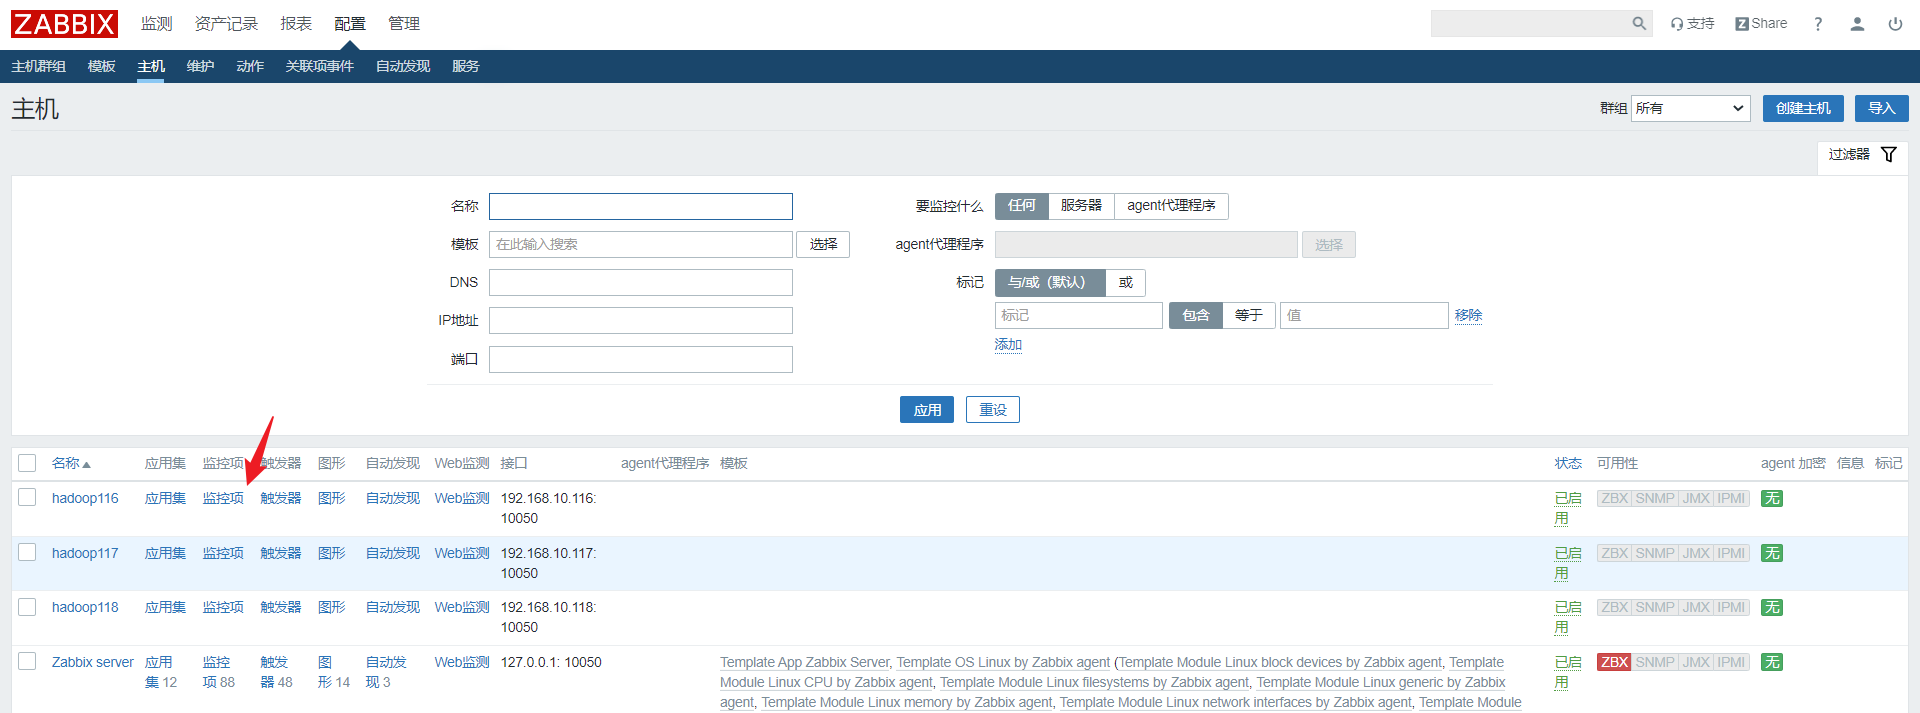Go to 动作 submenu
Screen dimensions: 1920x713
[250, 66]
